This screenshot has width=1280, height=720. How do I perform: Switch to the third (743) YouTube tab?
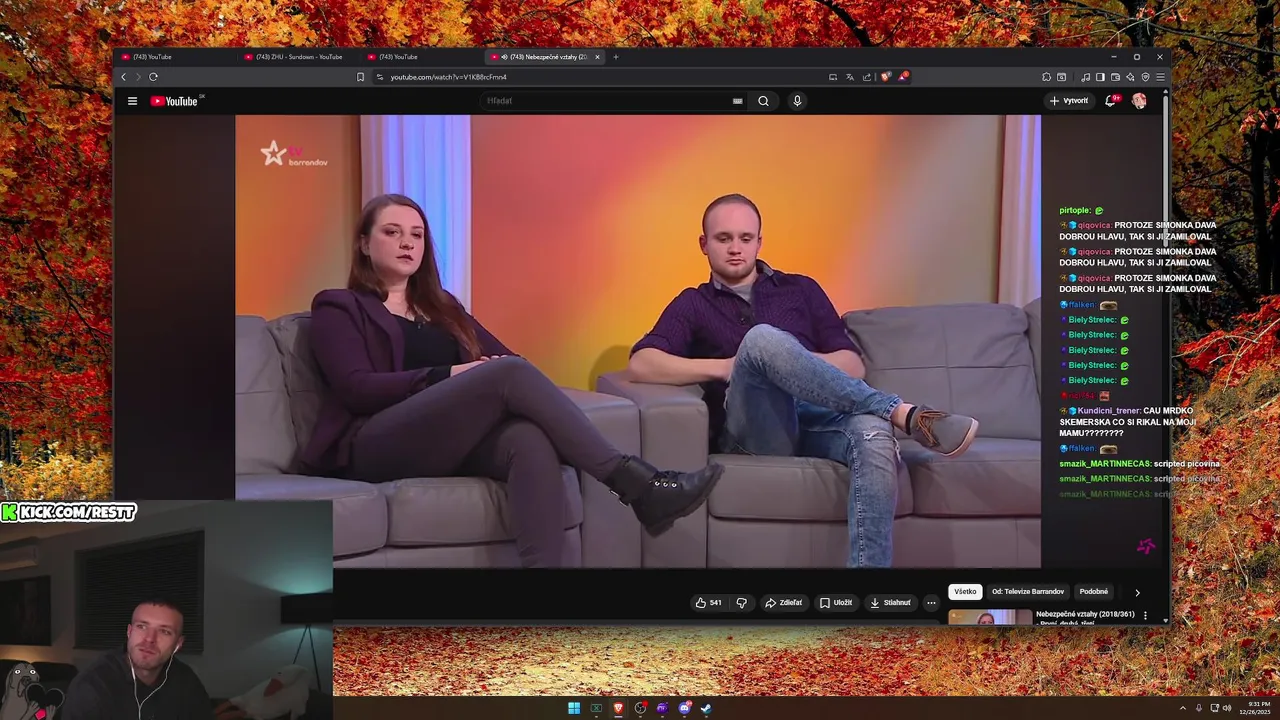click(x=421, y=57)
